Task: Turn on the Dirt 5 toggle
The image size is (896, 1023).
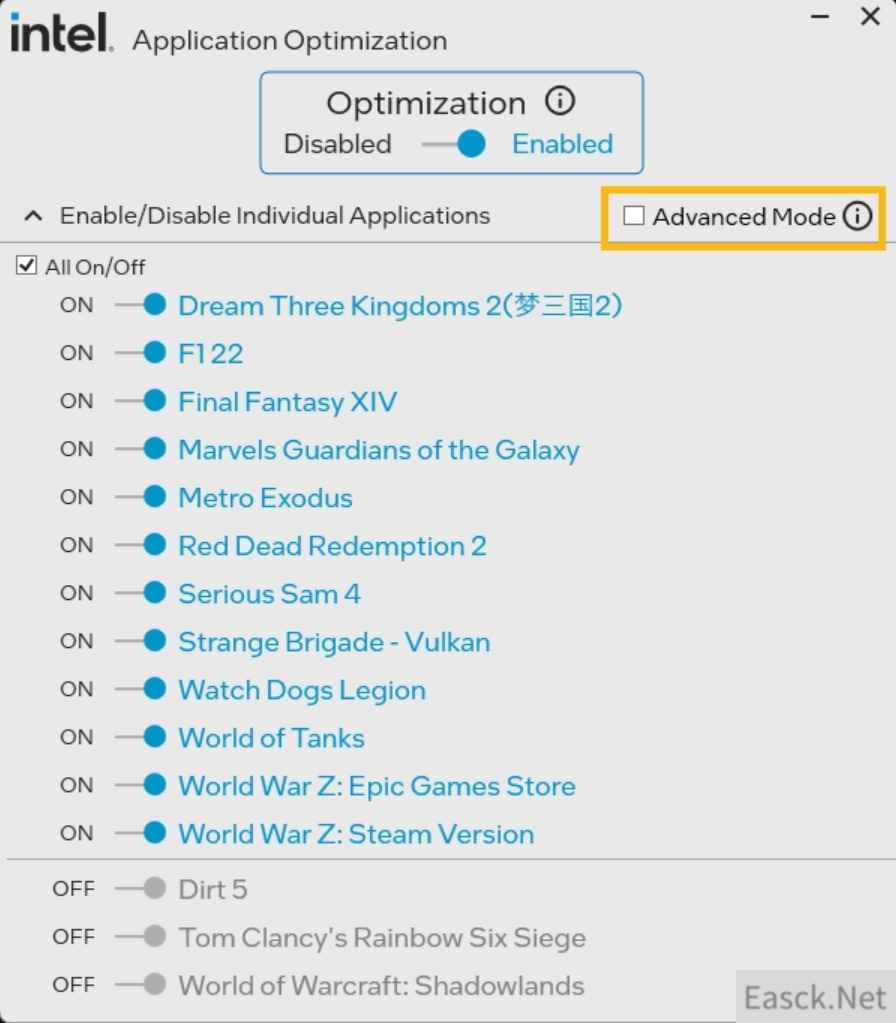Action: pyautogui.click(x=140, y=889)
